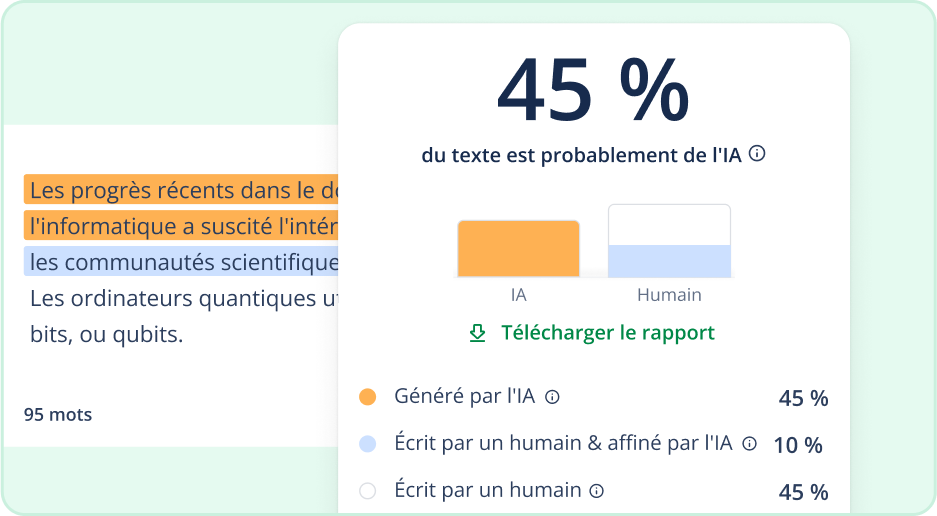The width and height of the screenshot is (937, 516).
Task: Click the blue dot for human-written AI-refined
Action: 367,444
